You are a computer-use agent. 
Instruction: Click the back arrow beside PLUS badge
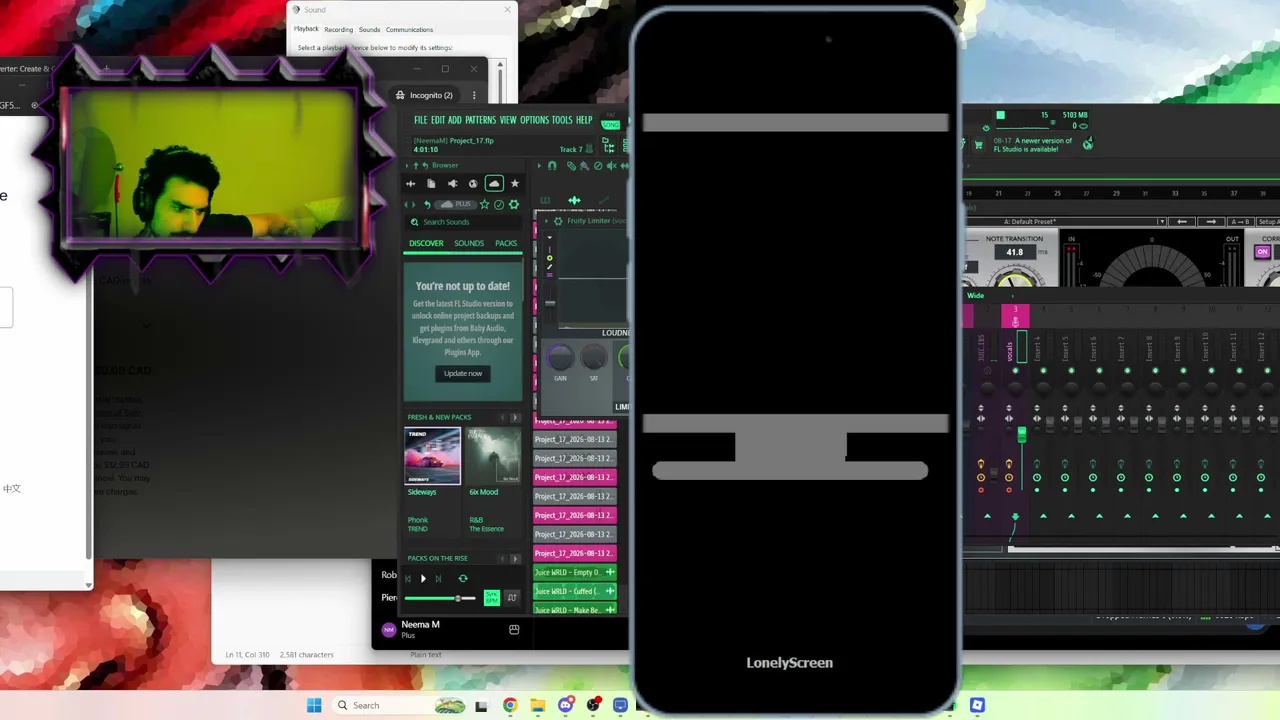(x=427, y=204)
